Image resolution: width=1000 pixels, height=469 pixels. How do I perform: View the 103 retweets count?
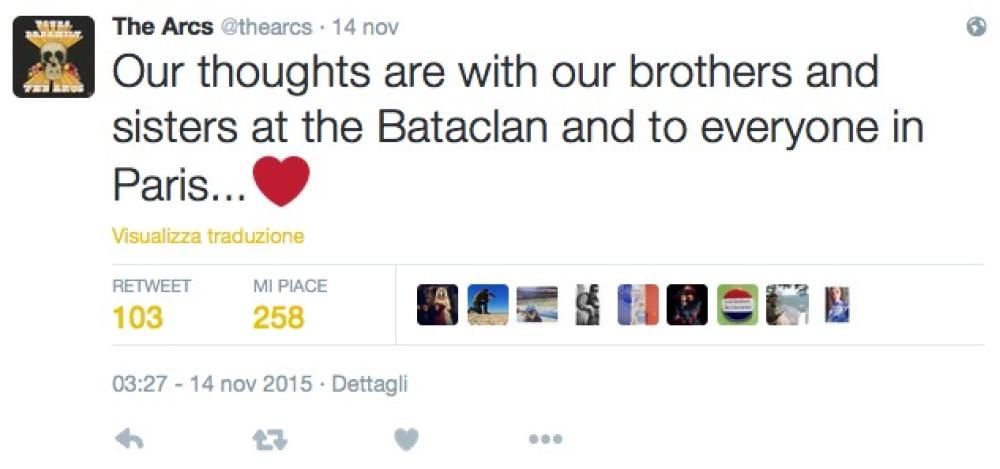138,318
